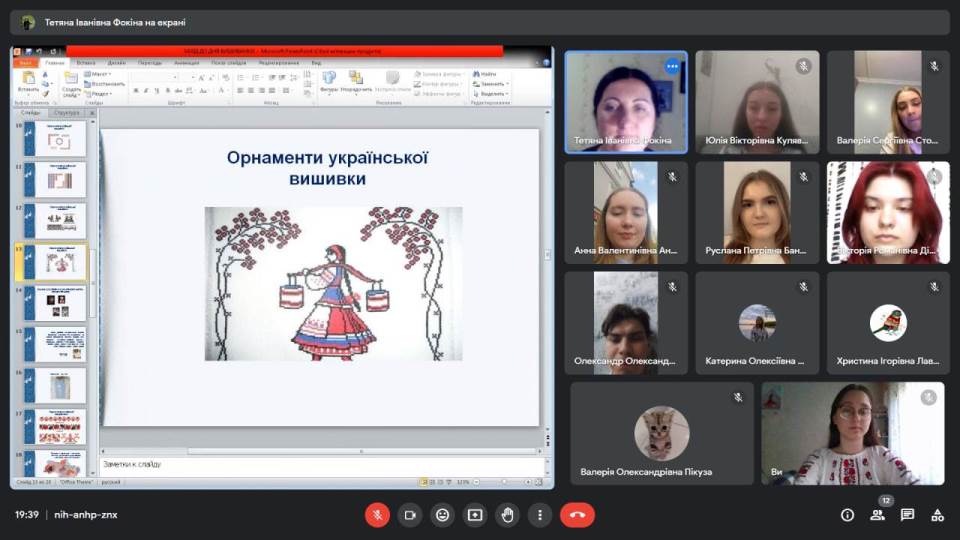Leave the call with the red hang-up button
The width and height of the screenshot is (960, 540).
(577, 515)
